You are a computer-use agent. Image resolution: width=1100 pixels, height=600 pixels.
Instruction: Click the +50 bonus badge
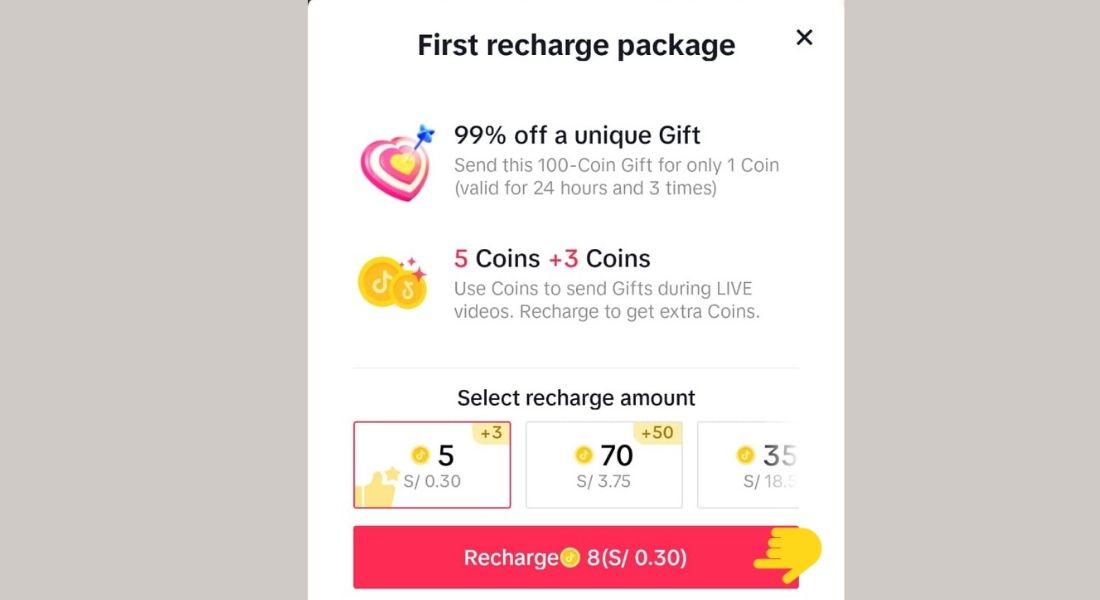click(657, 433)
